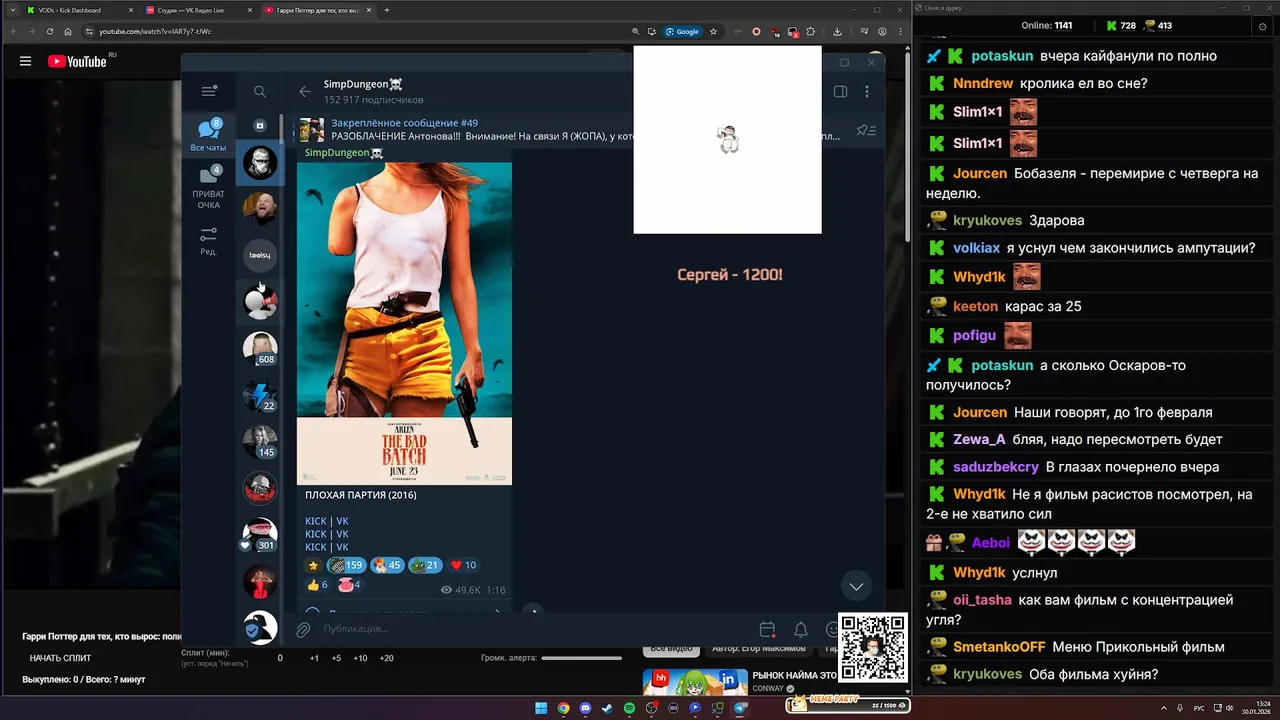Viewport: 1280px width, 720px height.
Task: Open the Все чаты chat folder
Action: click(209, 135)
